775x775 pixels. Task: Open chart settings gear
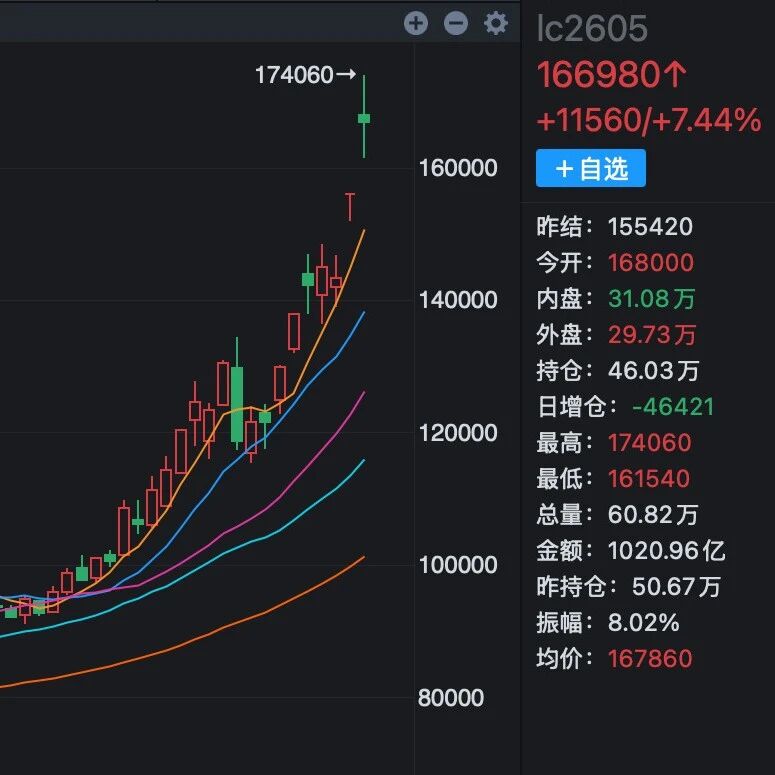coord(496,23)
